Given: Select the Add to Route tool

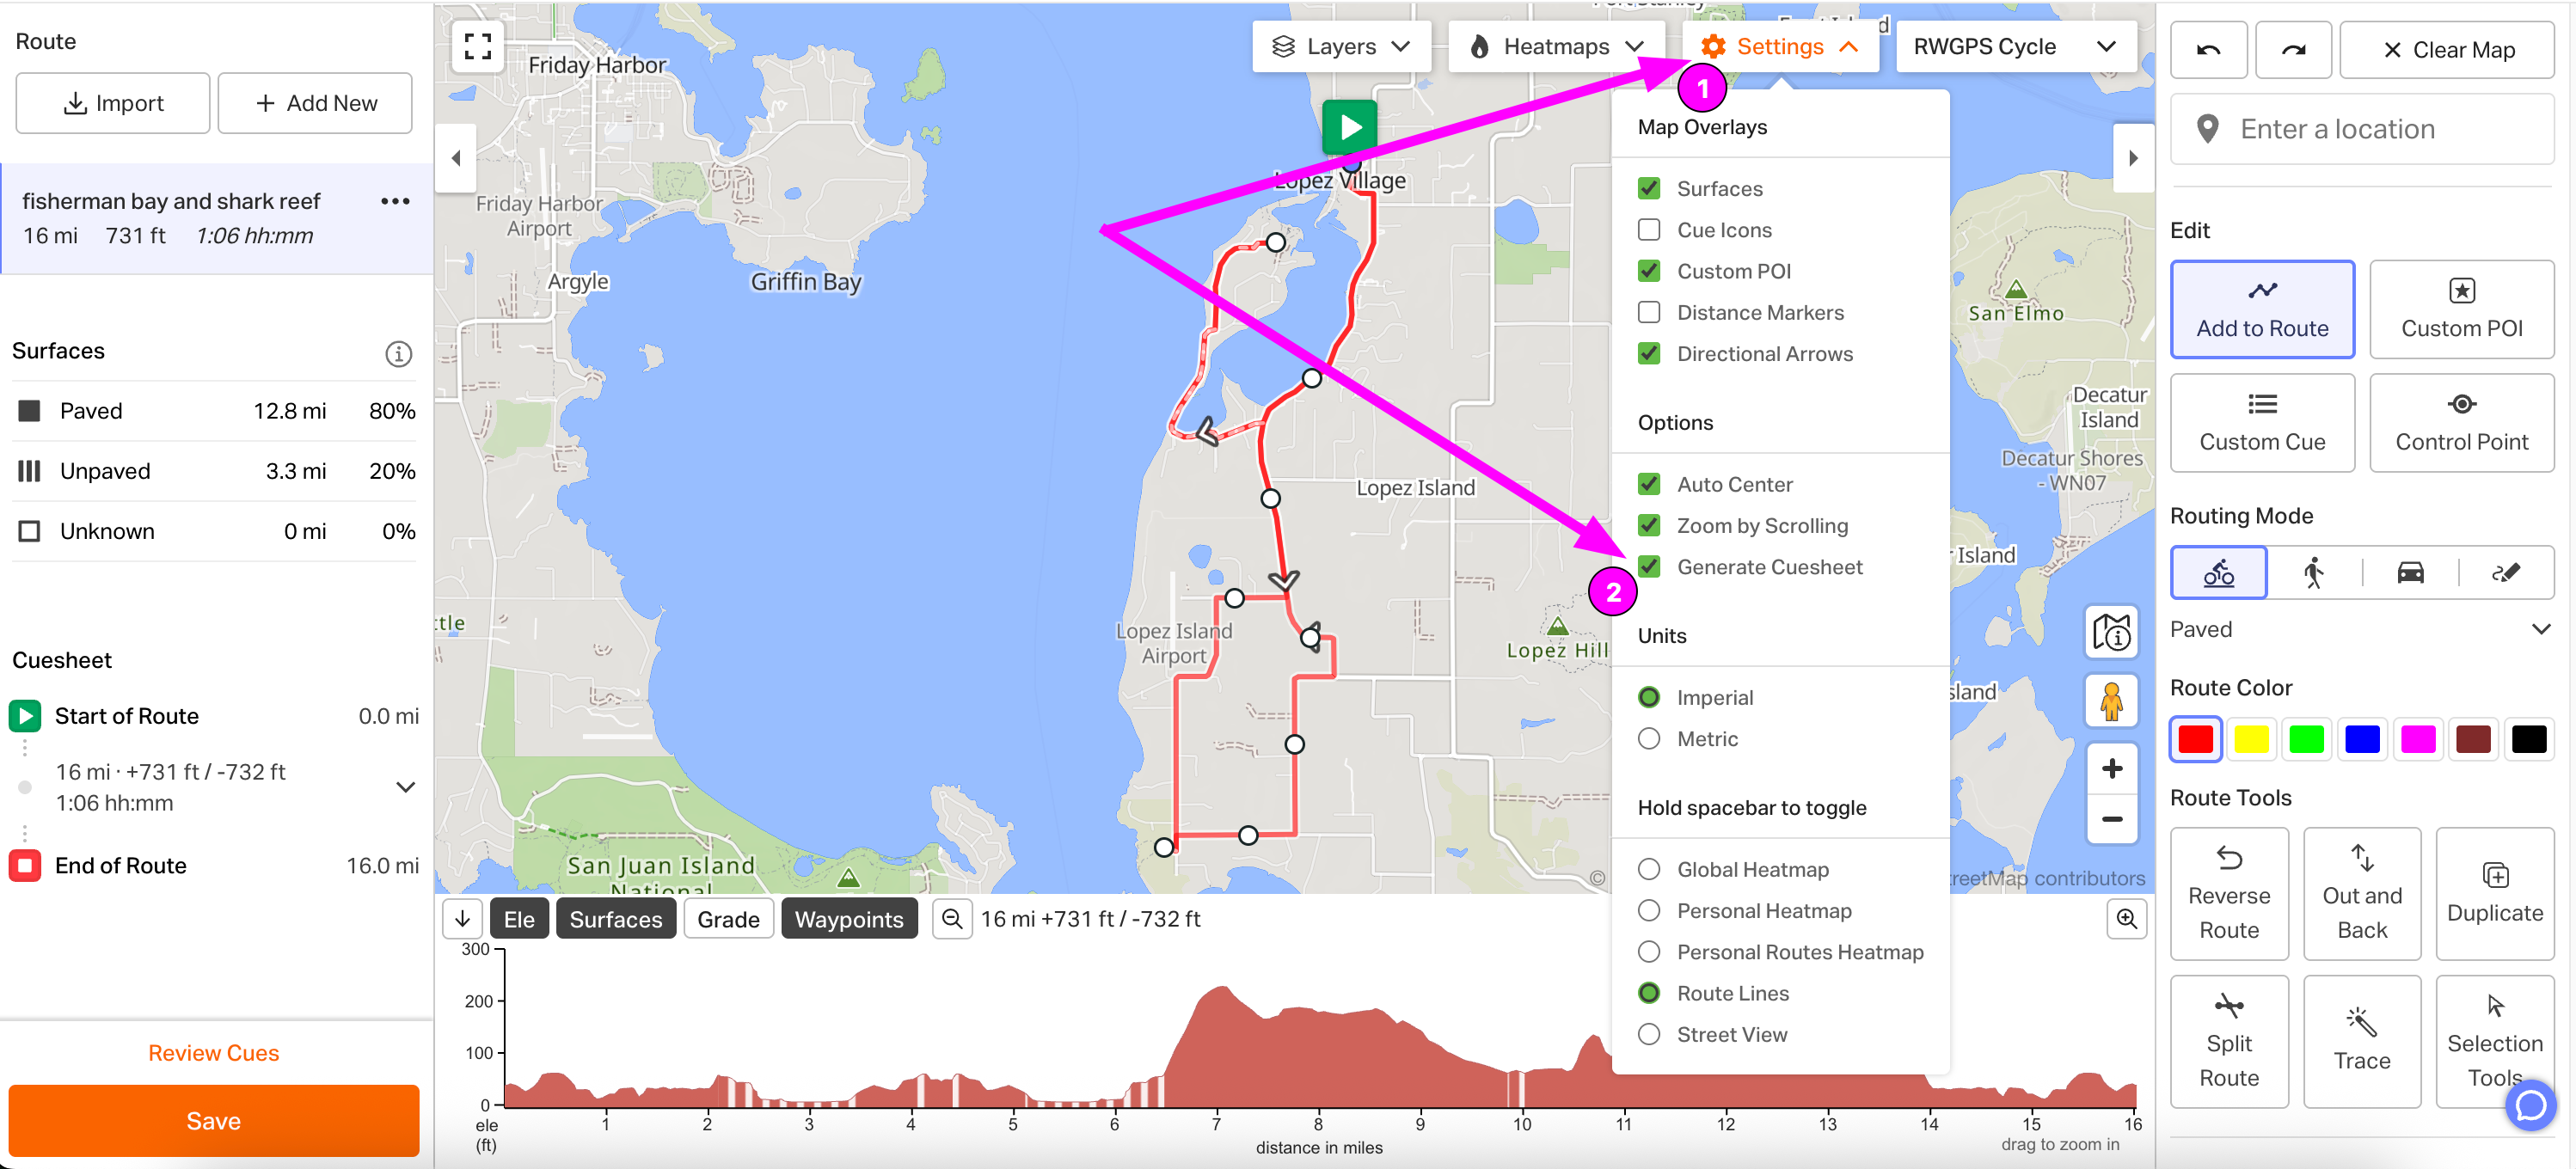Looking at the screenshot, I should point(2262,309).
